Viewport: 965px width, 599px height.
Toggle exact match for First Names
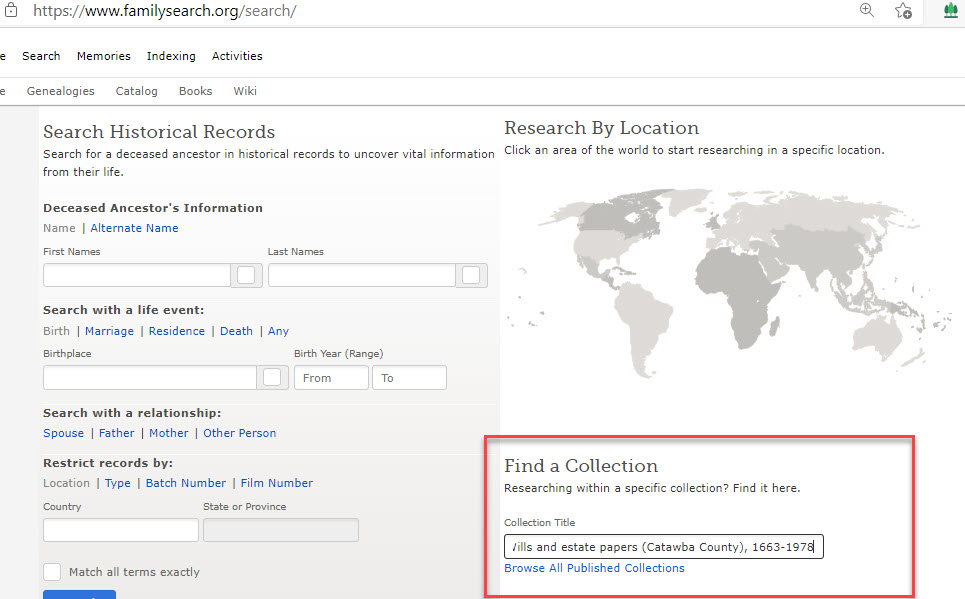click(246, 275)
